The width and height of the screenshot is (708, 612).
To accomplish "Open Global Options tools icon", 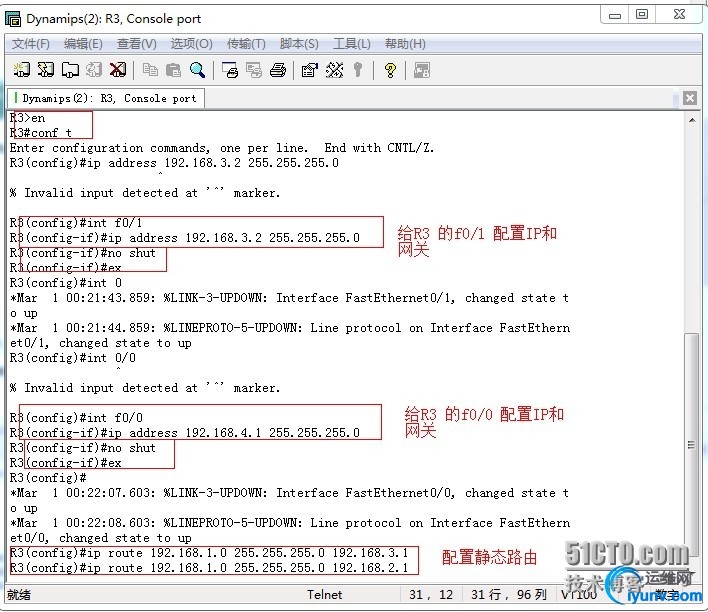I will click(x=334, y=70).
